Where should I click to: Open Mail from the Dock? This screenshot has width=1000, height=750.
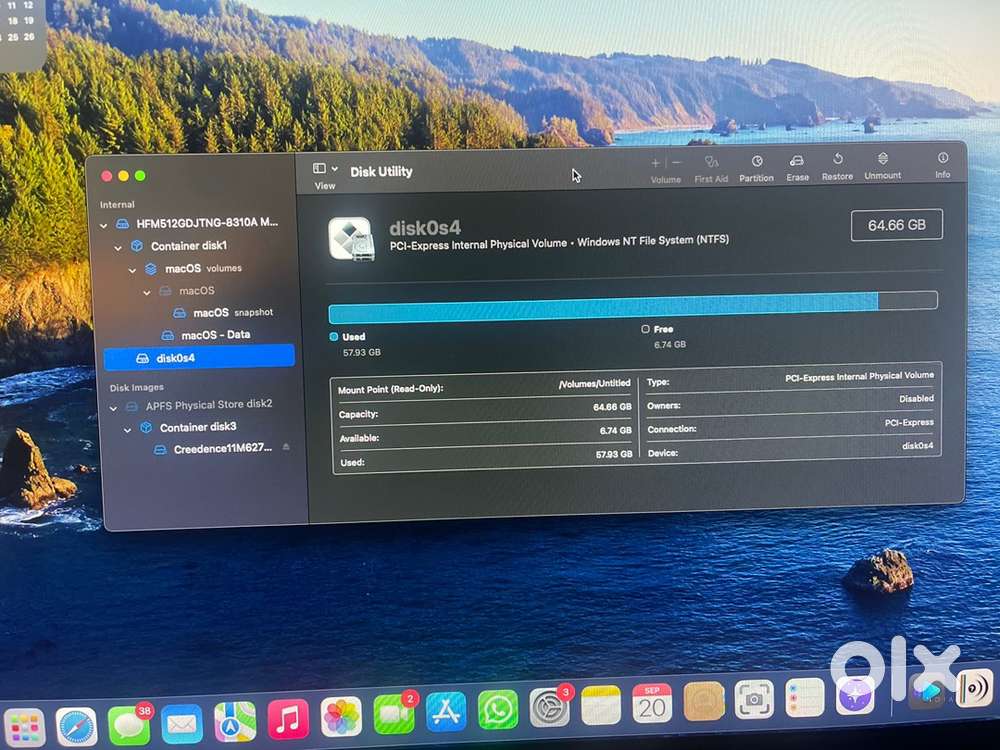pyautogui.click(x=182, y=724)
